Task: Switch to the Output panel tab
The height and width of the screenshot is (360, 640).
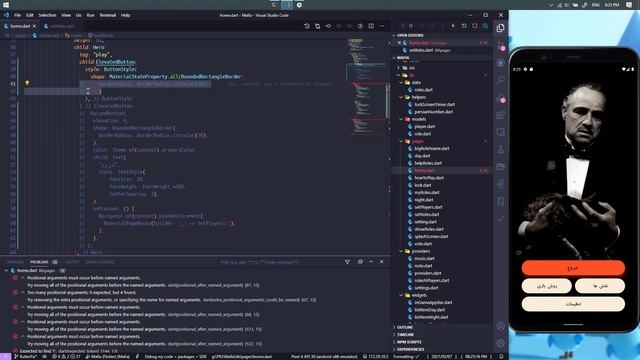Action: [72, 262]
